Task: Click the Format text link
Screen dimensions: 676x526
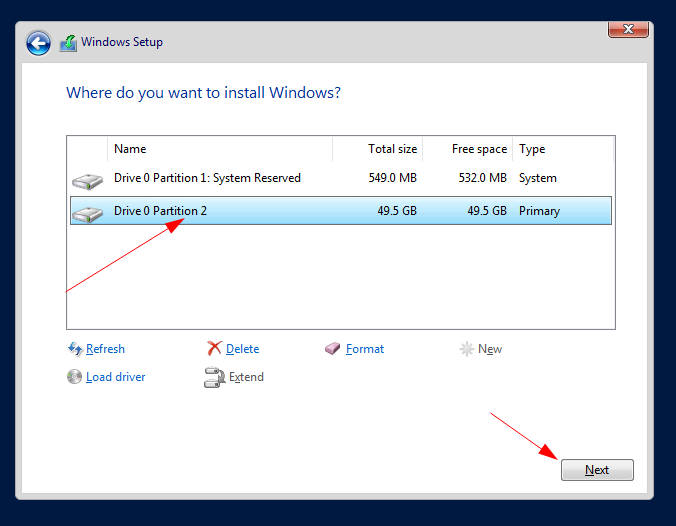Action: pyautogui.click(x=365, y=349)
